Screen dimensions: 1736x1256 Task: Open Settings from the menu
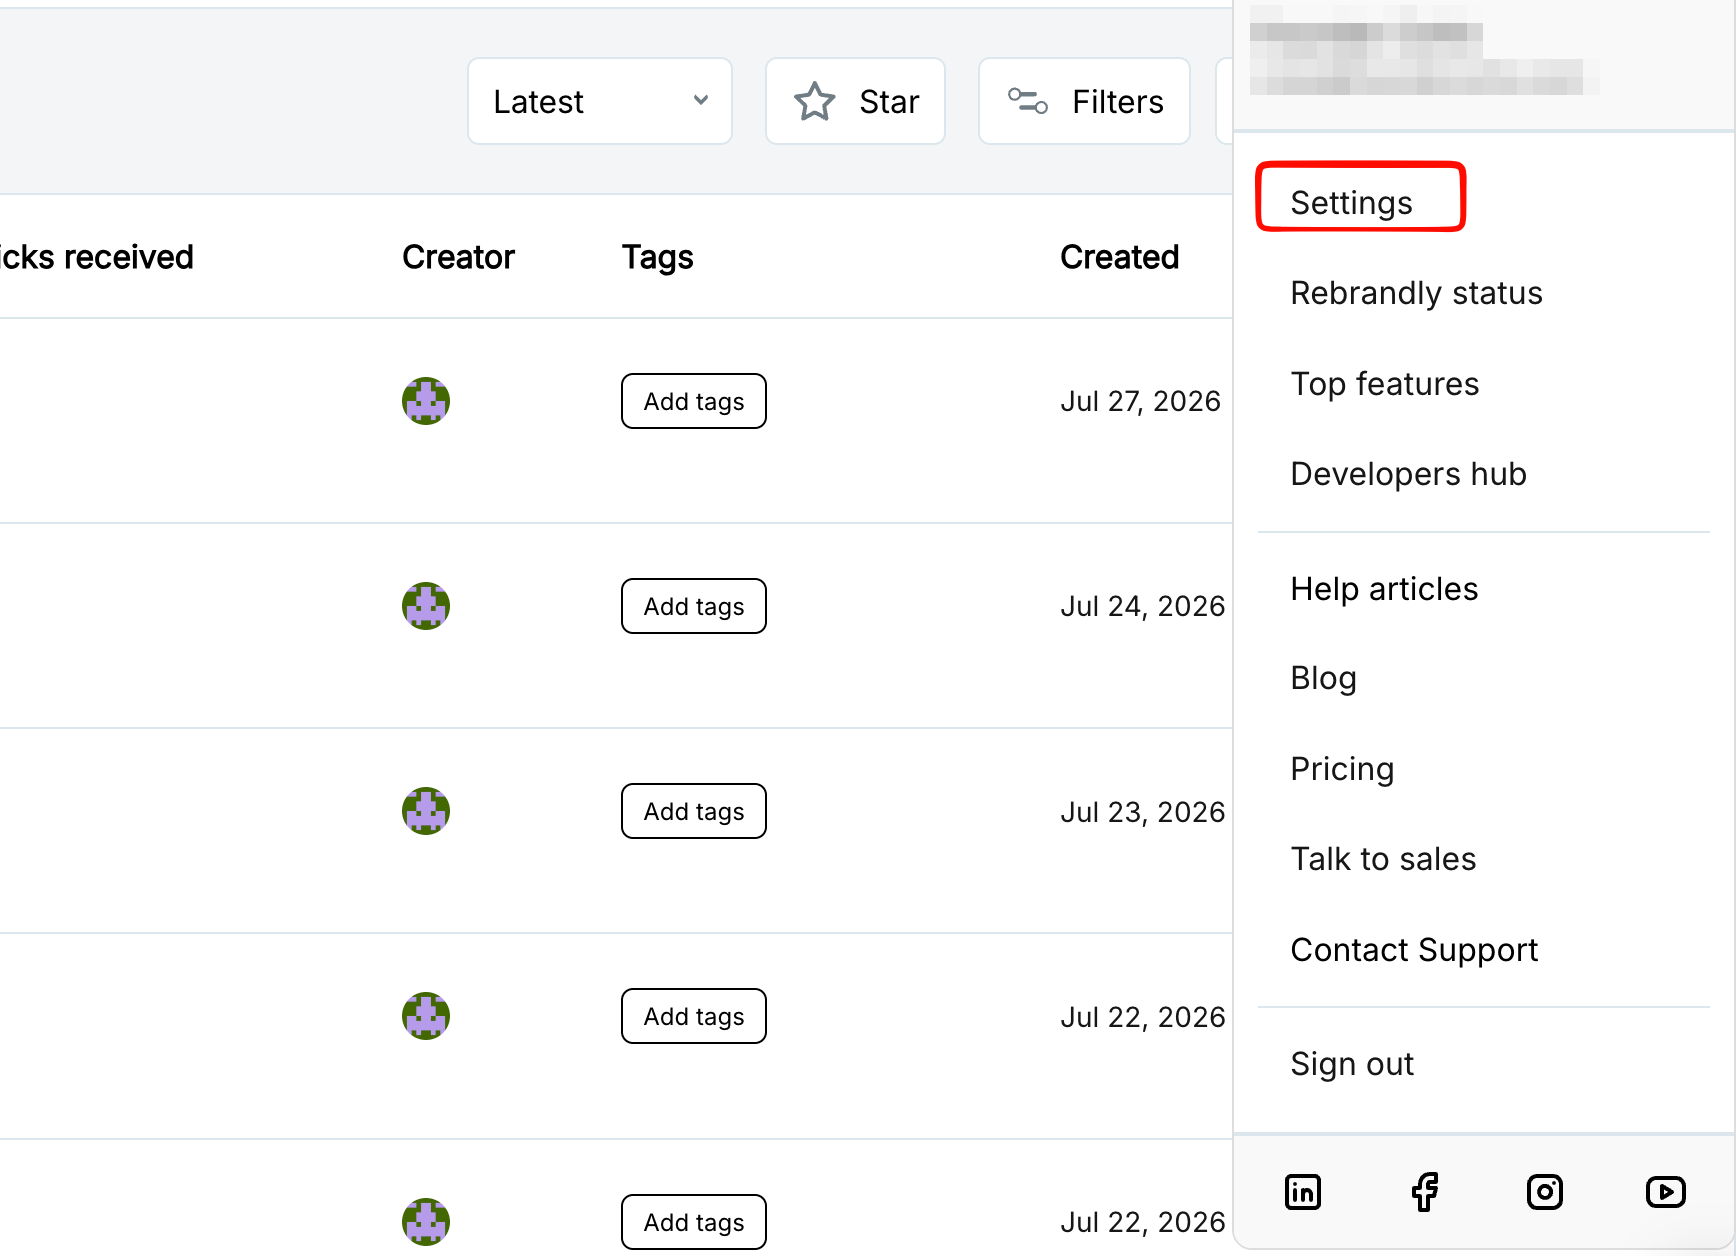[x=1351, y=203]
